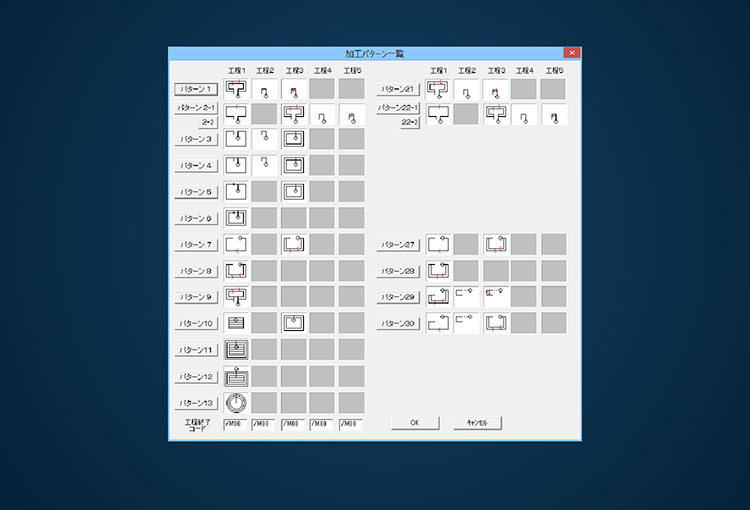This screenshot has width=750, height=510.
Task: Select the パターン 3 工程2 diagram icon
Action: click(x=265, y=139)
